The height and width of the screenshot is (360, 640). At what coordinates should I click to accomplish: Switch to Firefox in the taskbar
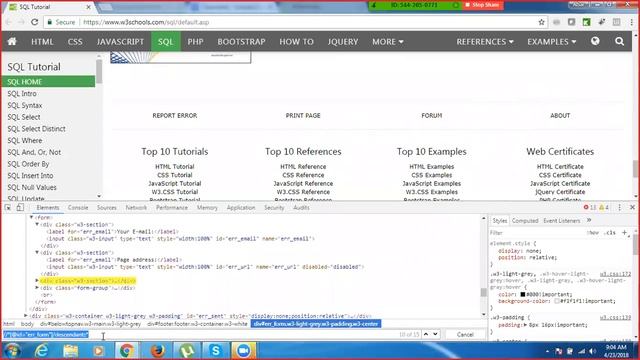click(x=157, y=351)
